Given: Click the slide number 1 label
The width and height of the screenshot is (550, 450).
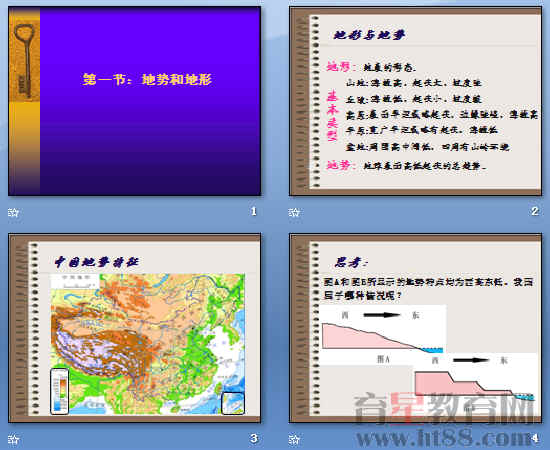Looking at the screenshot, I should 254,211.
